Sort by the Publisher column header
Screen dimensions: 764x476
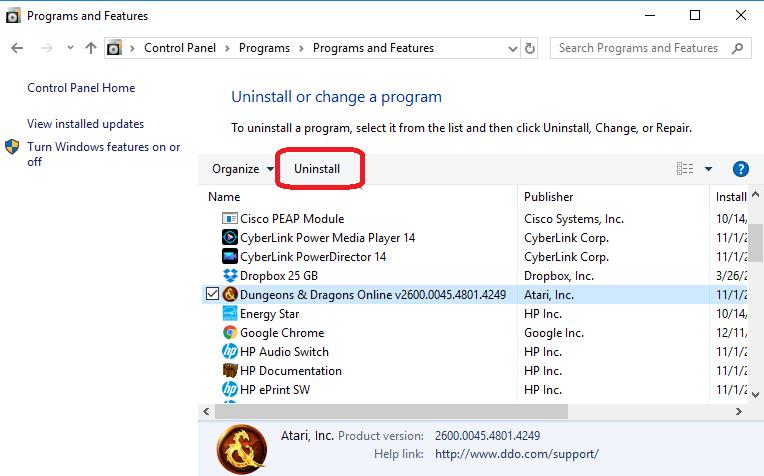pyautogui.click(x=549, y=197)
